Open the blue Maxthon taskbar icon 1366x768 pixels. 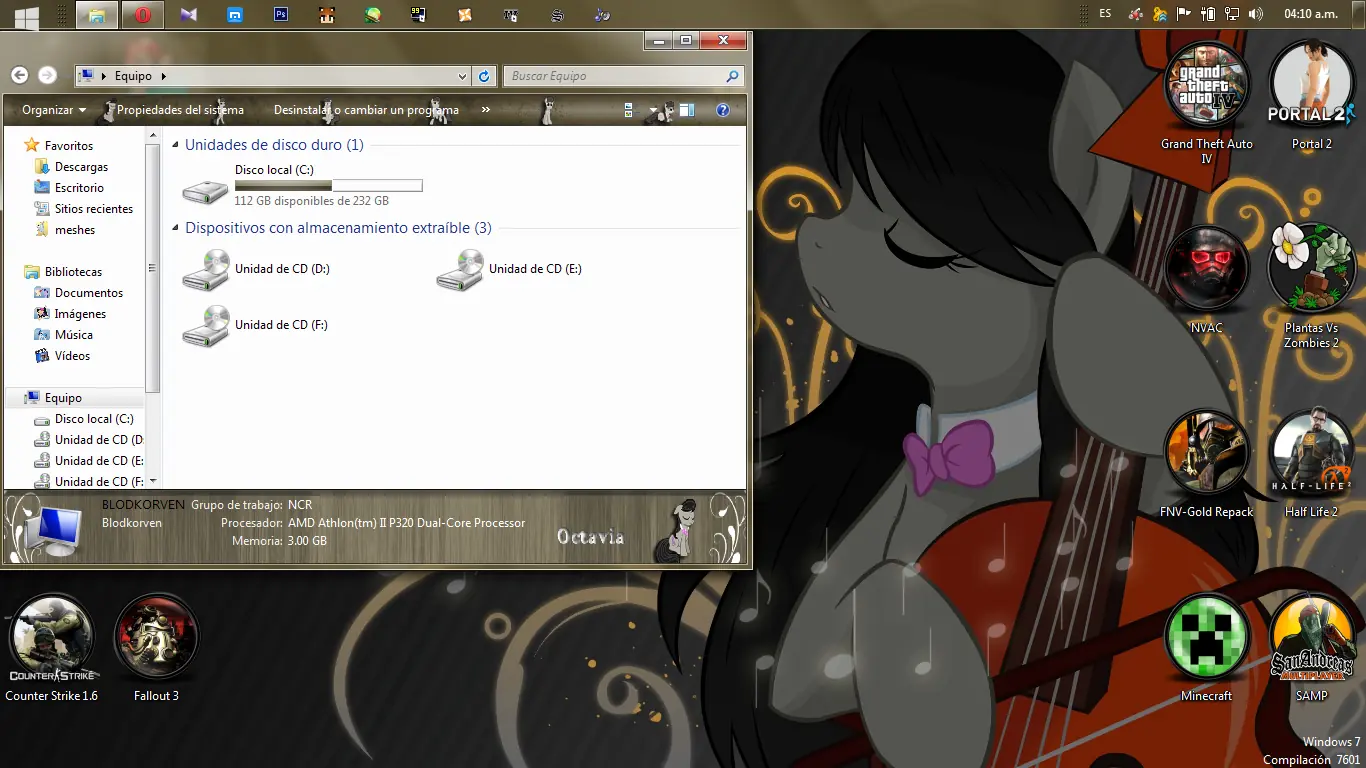[235, 15]
